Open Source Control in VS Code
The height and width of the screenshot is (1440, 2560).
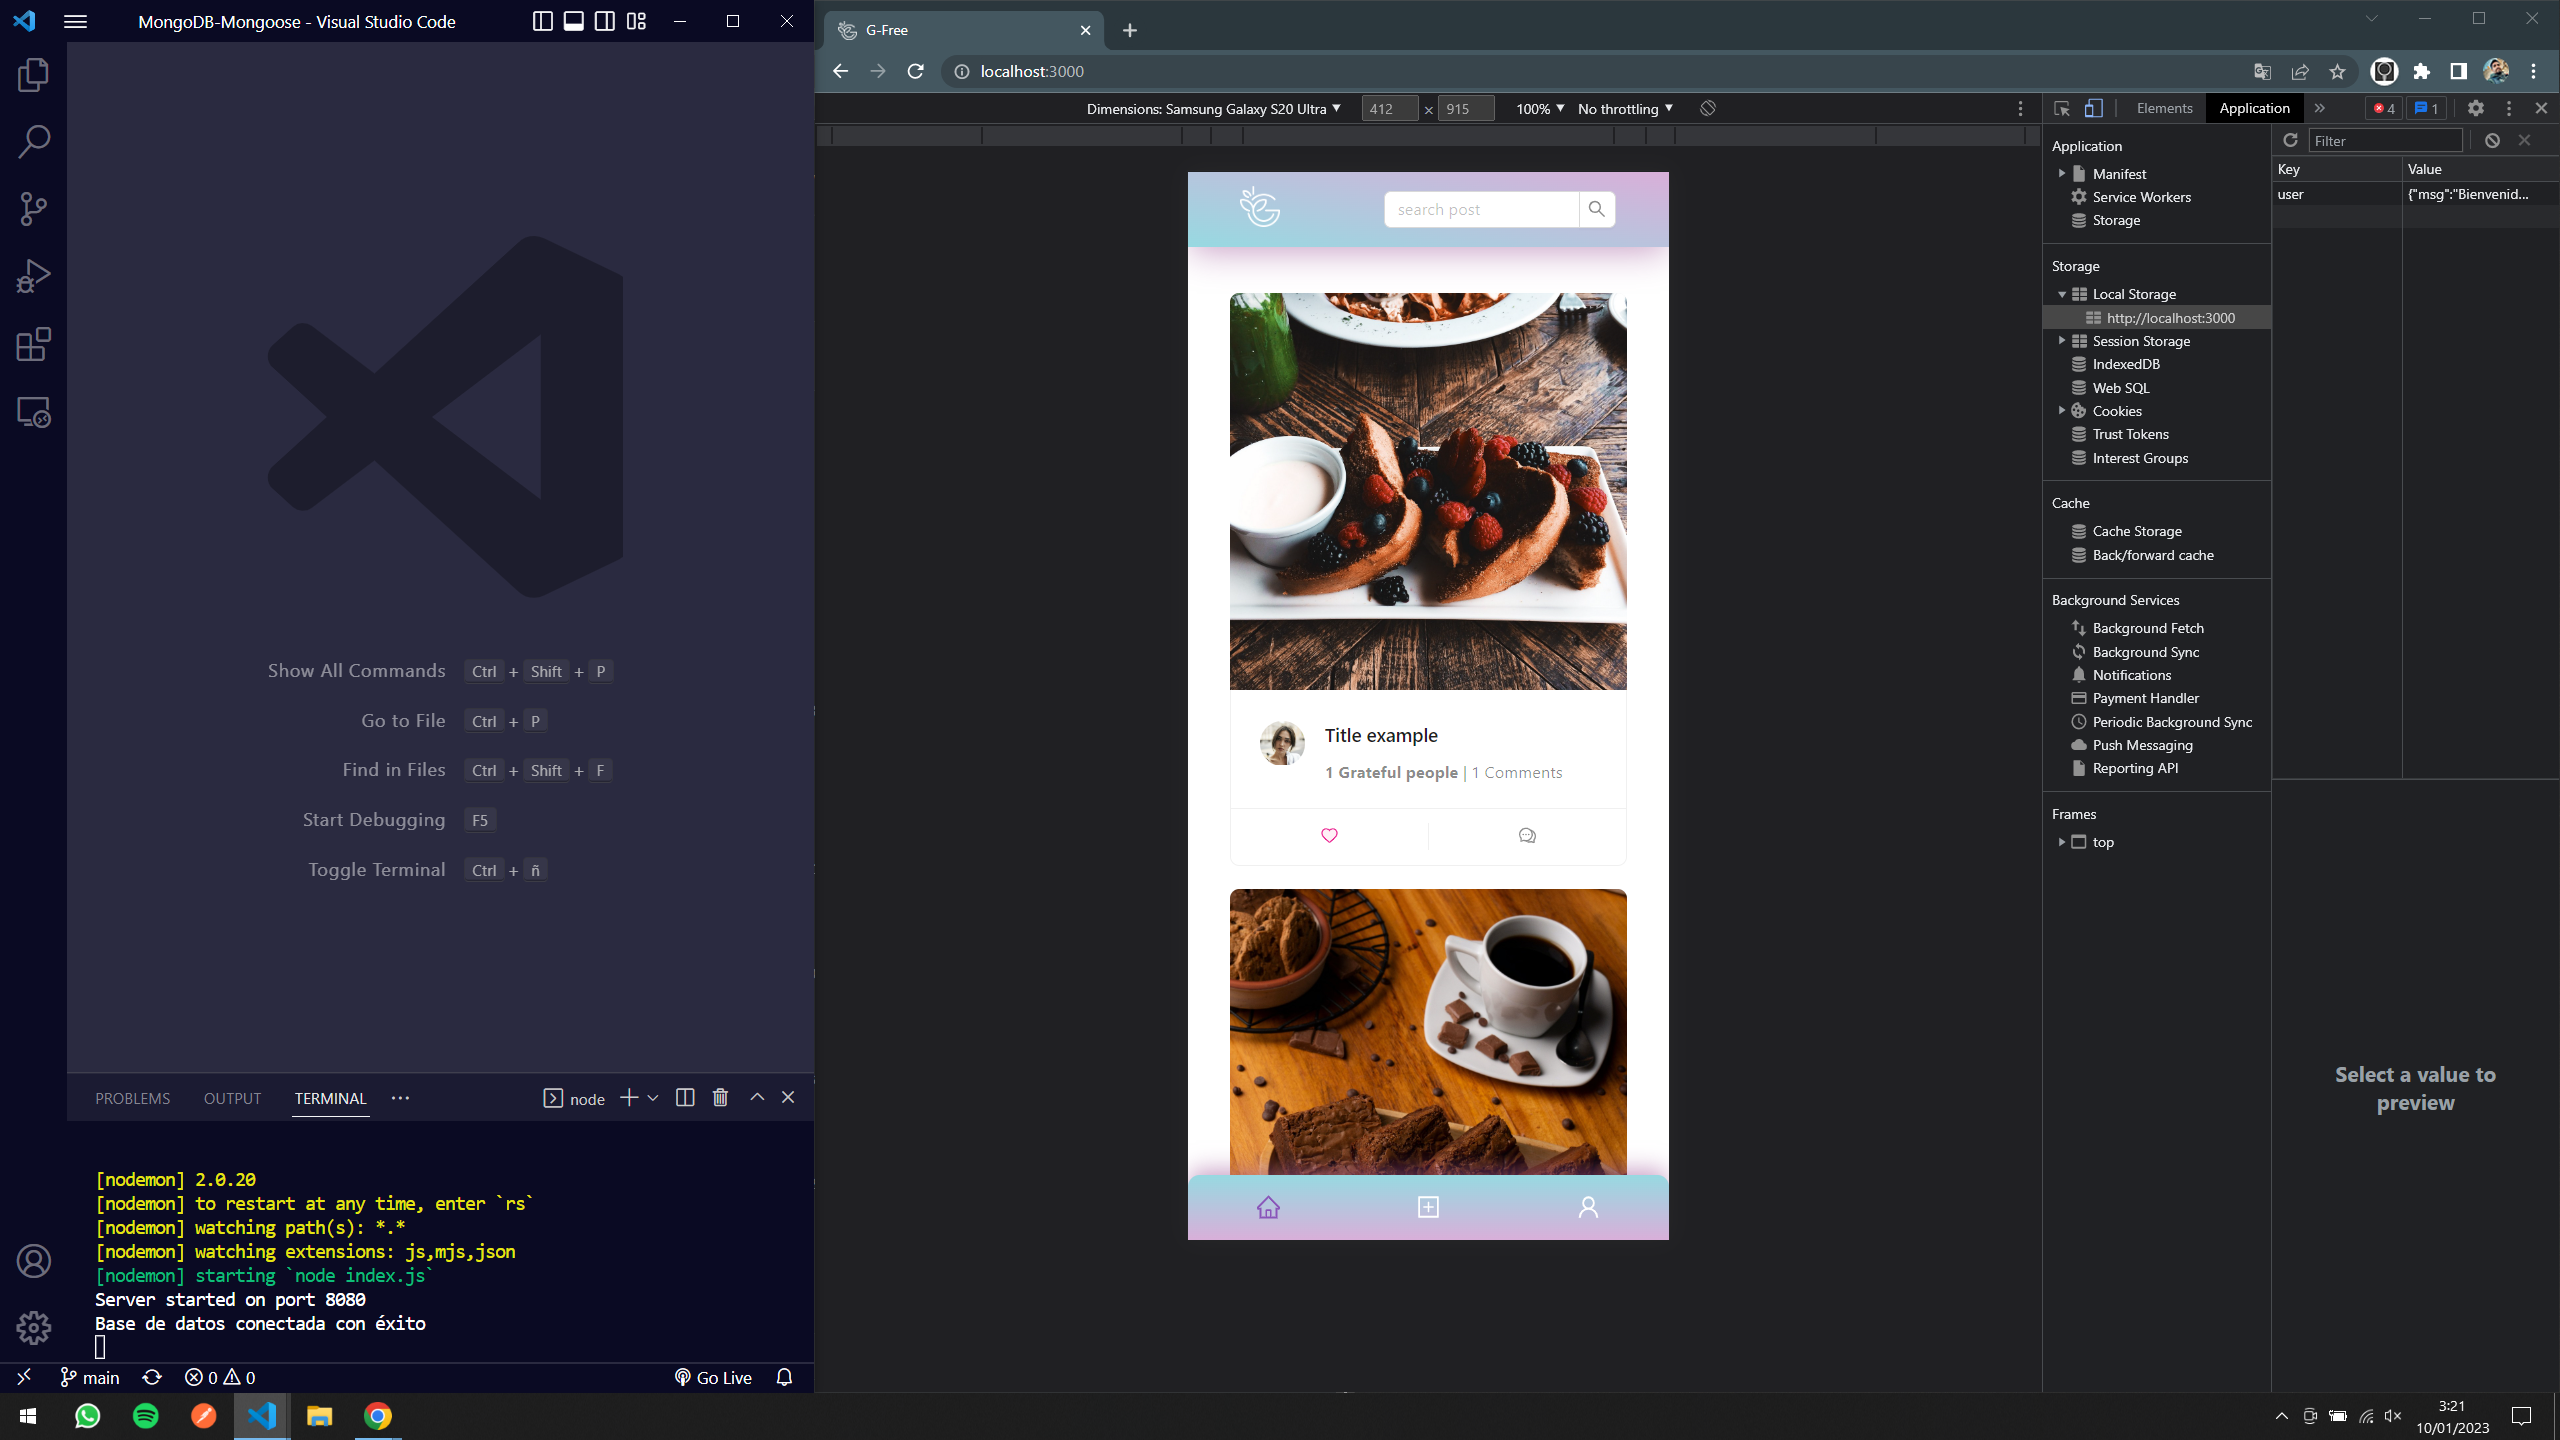pyautogui.click(x=33, y=209)
